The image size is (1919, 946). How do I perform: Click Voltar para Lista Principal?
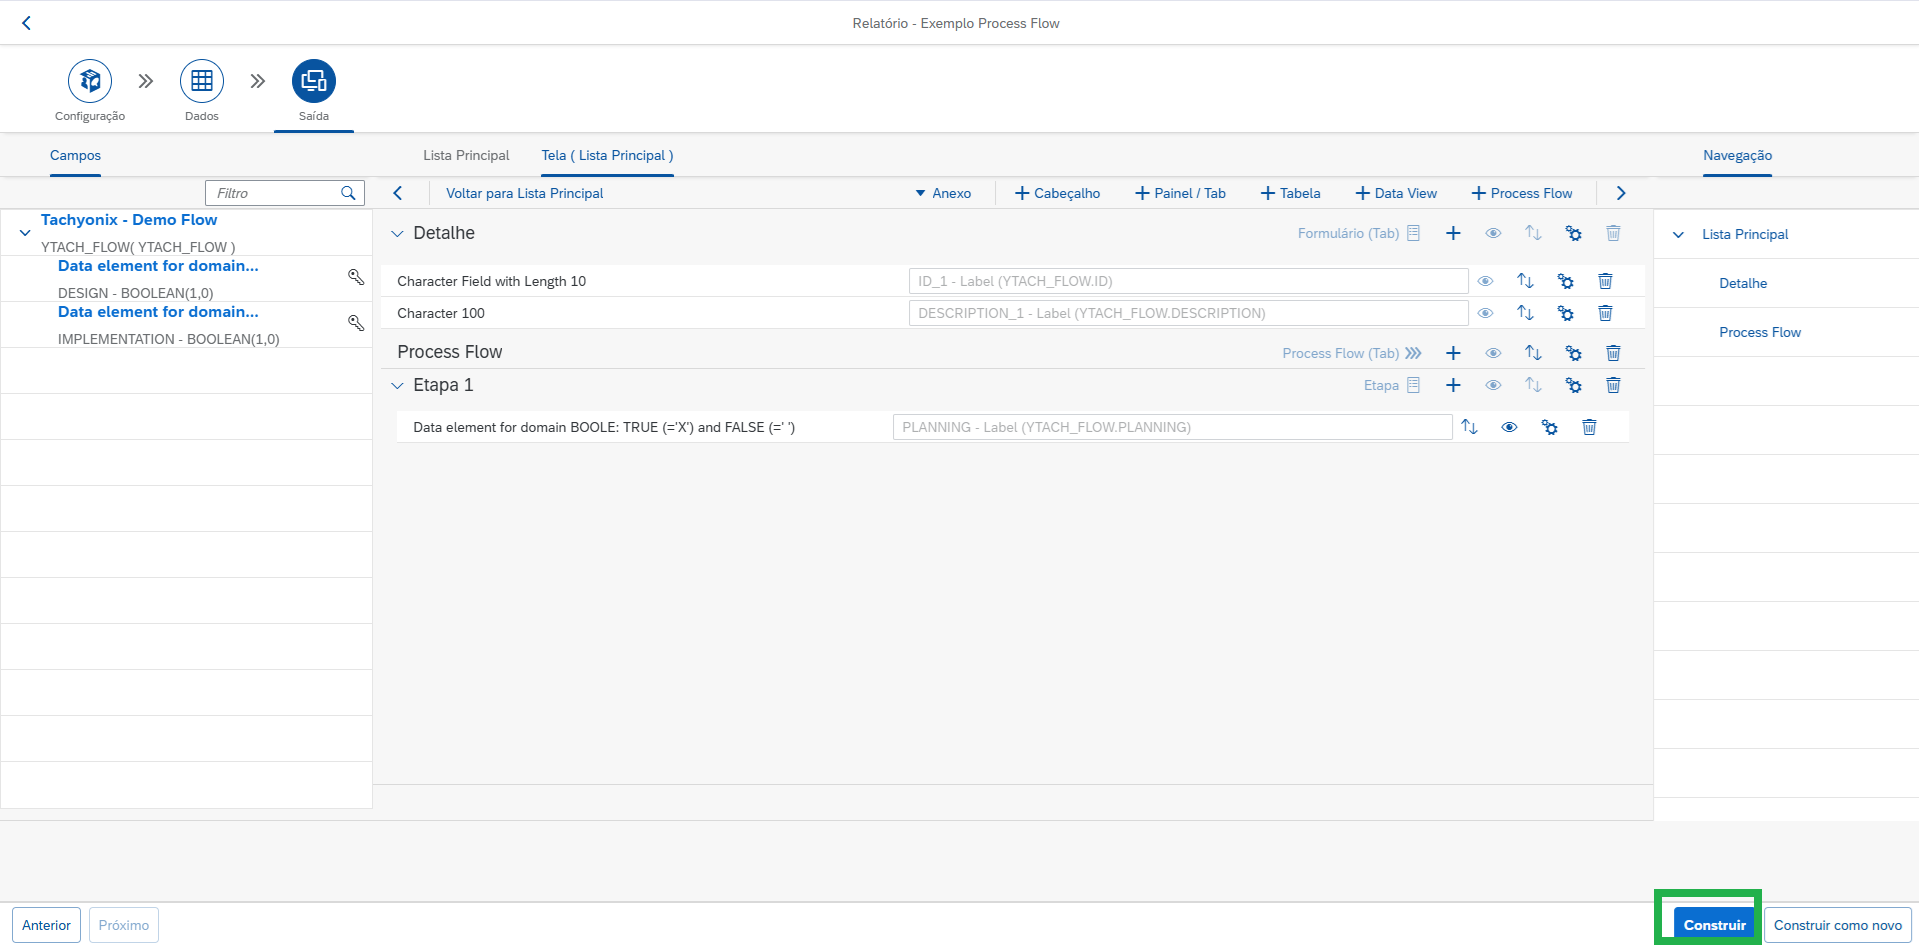pos(525,193)
